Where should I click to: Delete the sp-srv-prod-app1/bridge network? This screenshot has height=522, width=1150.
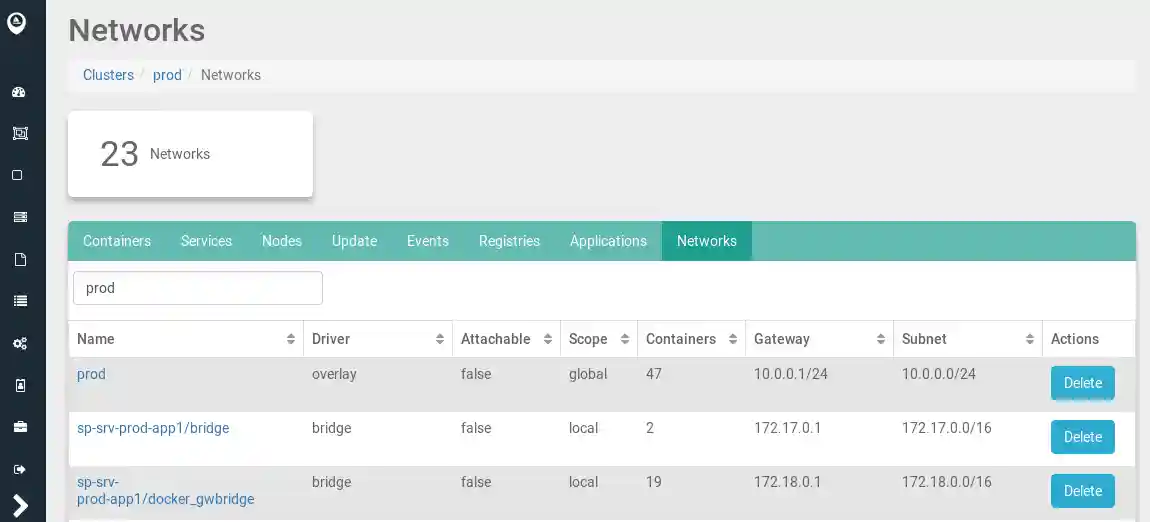coord(1083,437)
